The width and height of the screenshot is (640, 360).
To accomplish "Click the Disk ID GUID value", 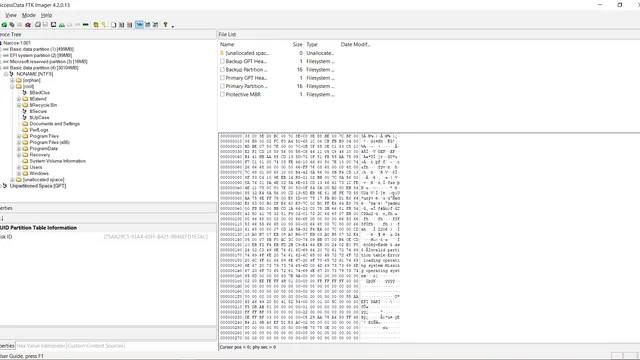I will (x=156, y=237).
